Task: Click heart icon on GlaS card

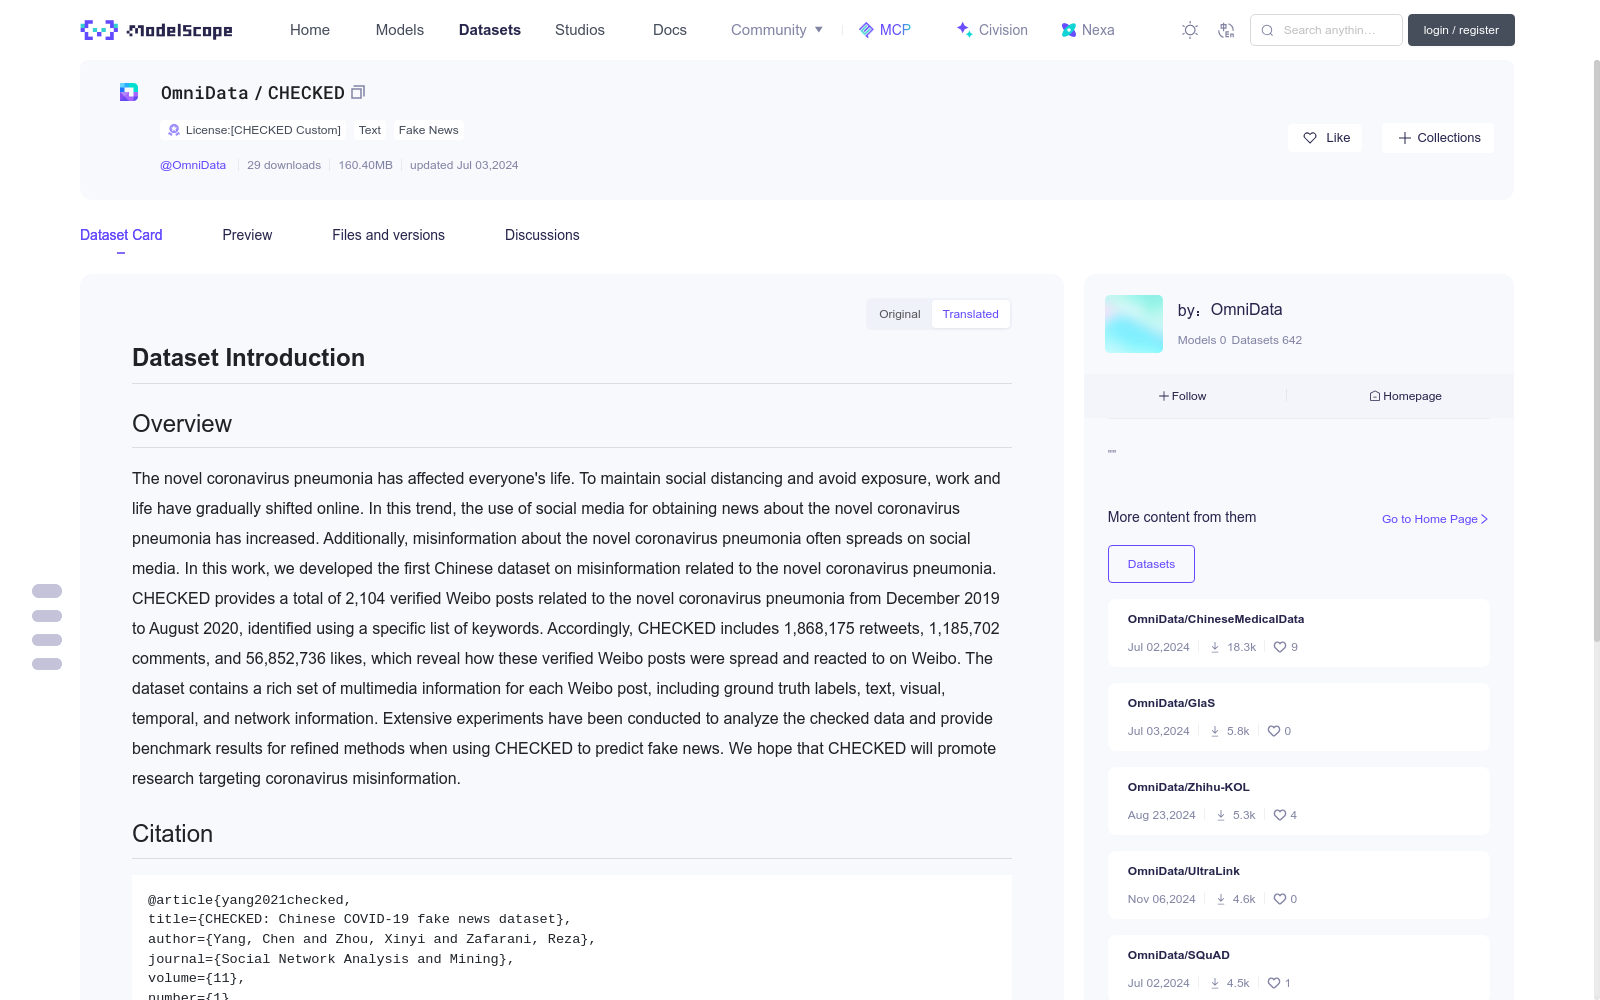Action: click(x=1274, y=731)
